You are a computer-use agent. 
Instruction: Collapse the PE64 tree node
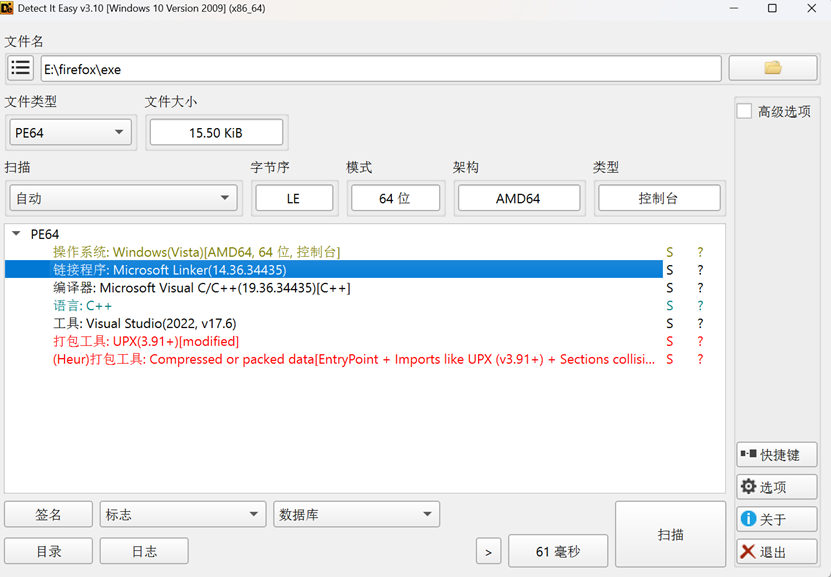tap(16, 234)
